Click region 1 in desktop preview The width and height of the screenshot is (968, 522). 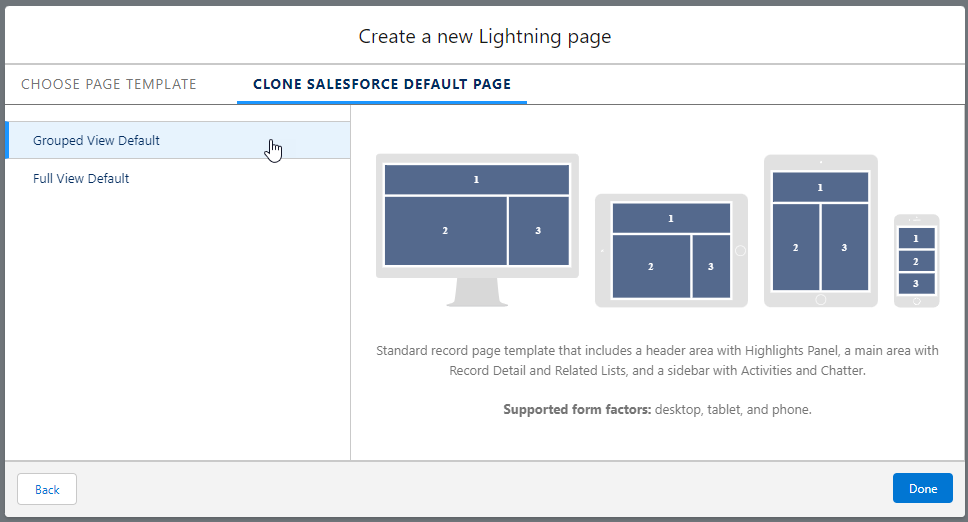pos(477,180)
